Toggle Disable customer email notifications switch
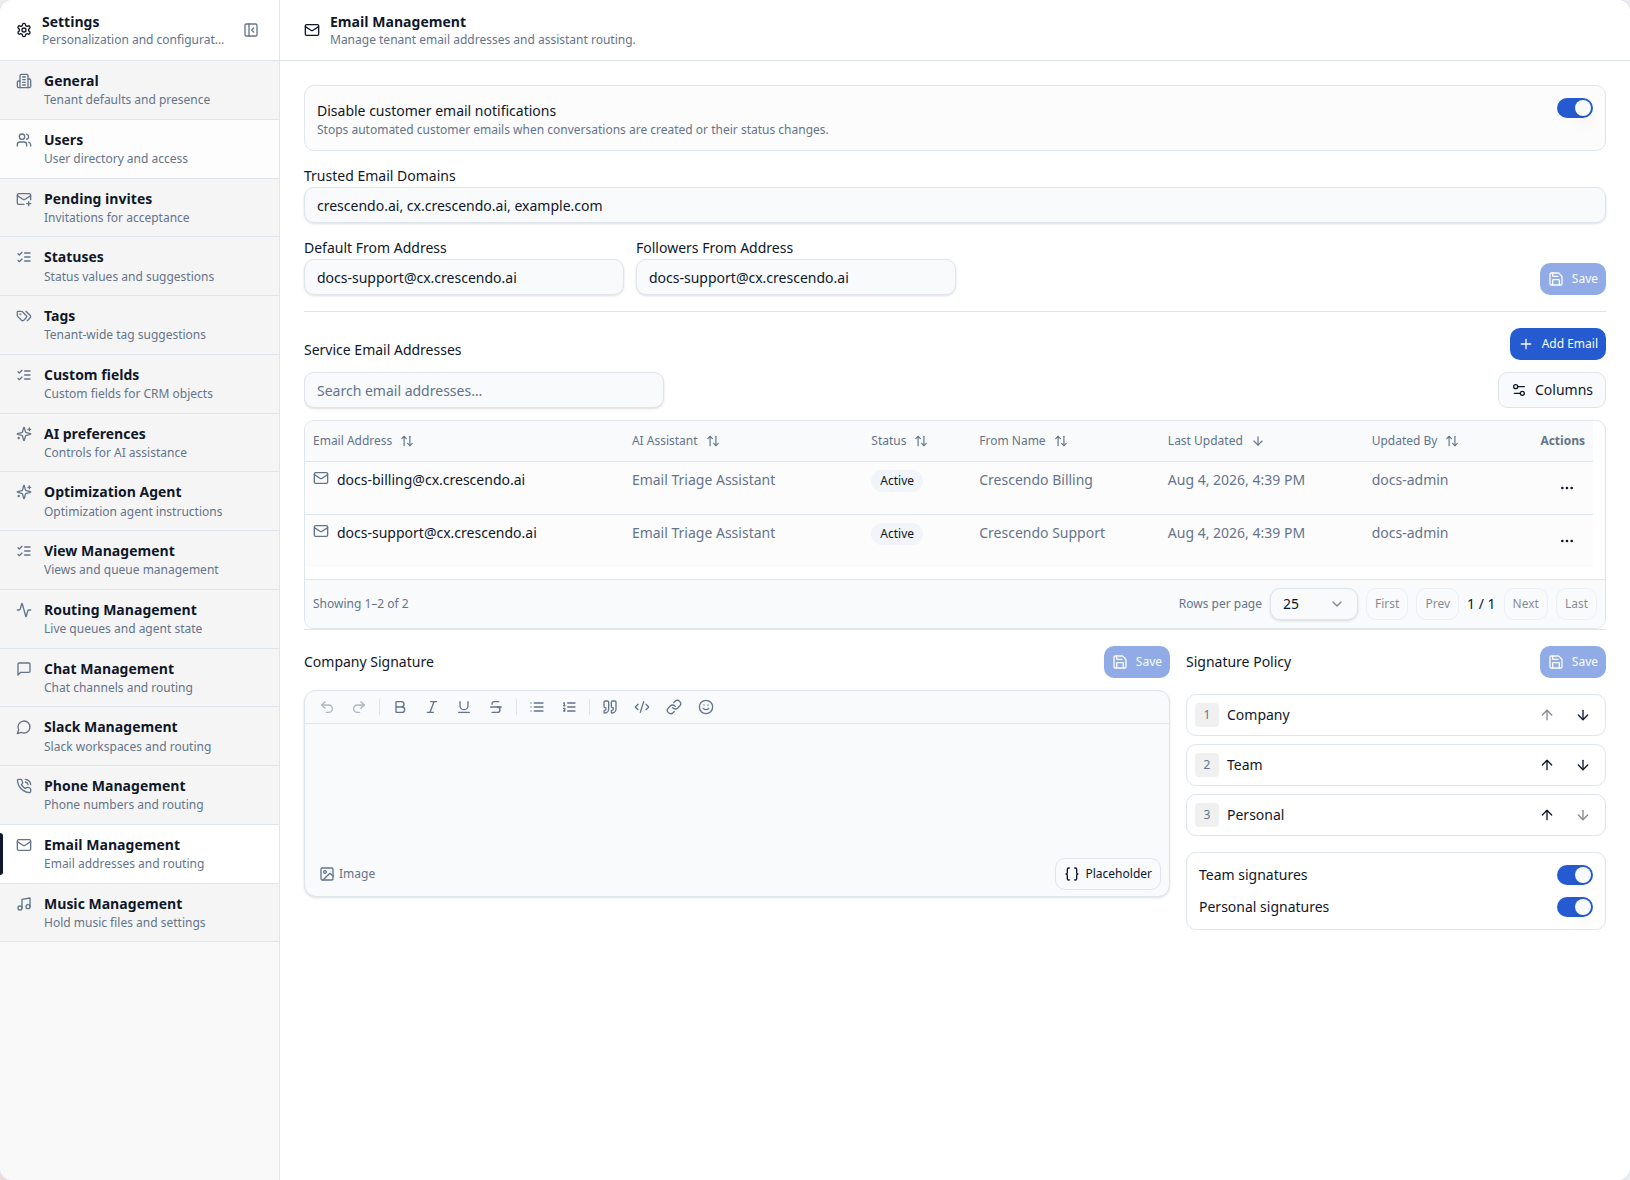1630x1180 pixels. (x=1575, y=108)
